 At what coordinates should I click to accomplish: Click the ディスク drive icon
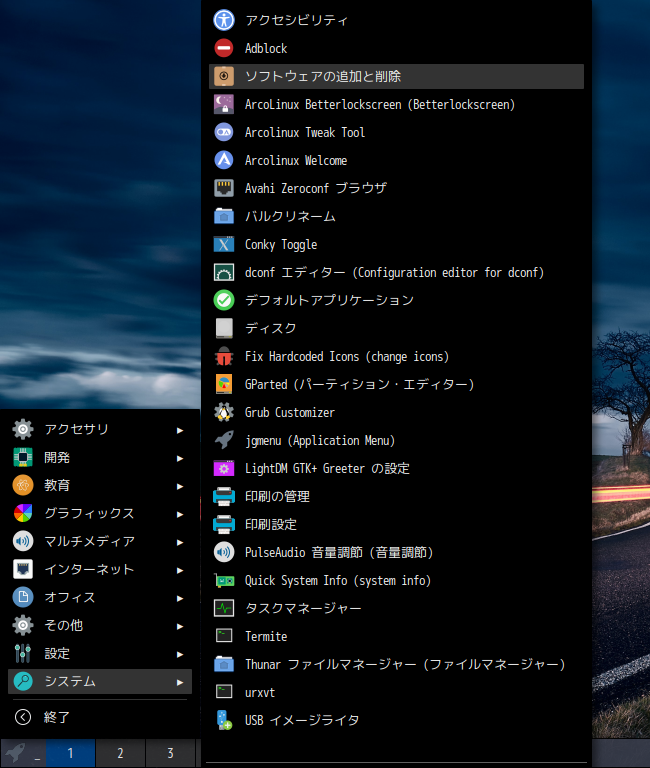click(x=224, y=328)
